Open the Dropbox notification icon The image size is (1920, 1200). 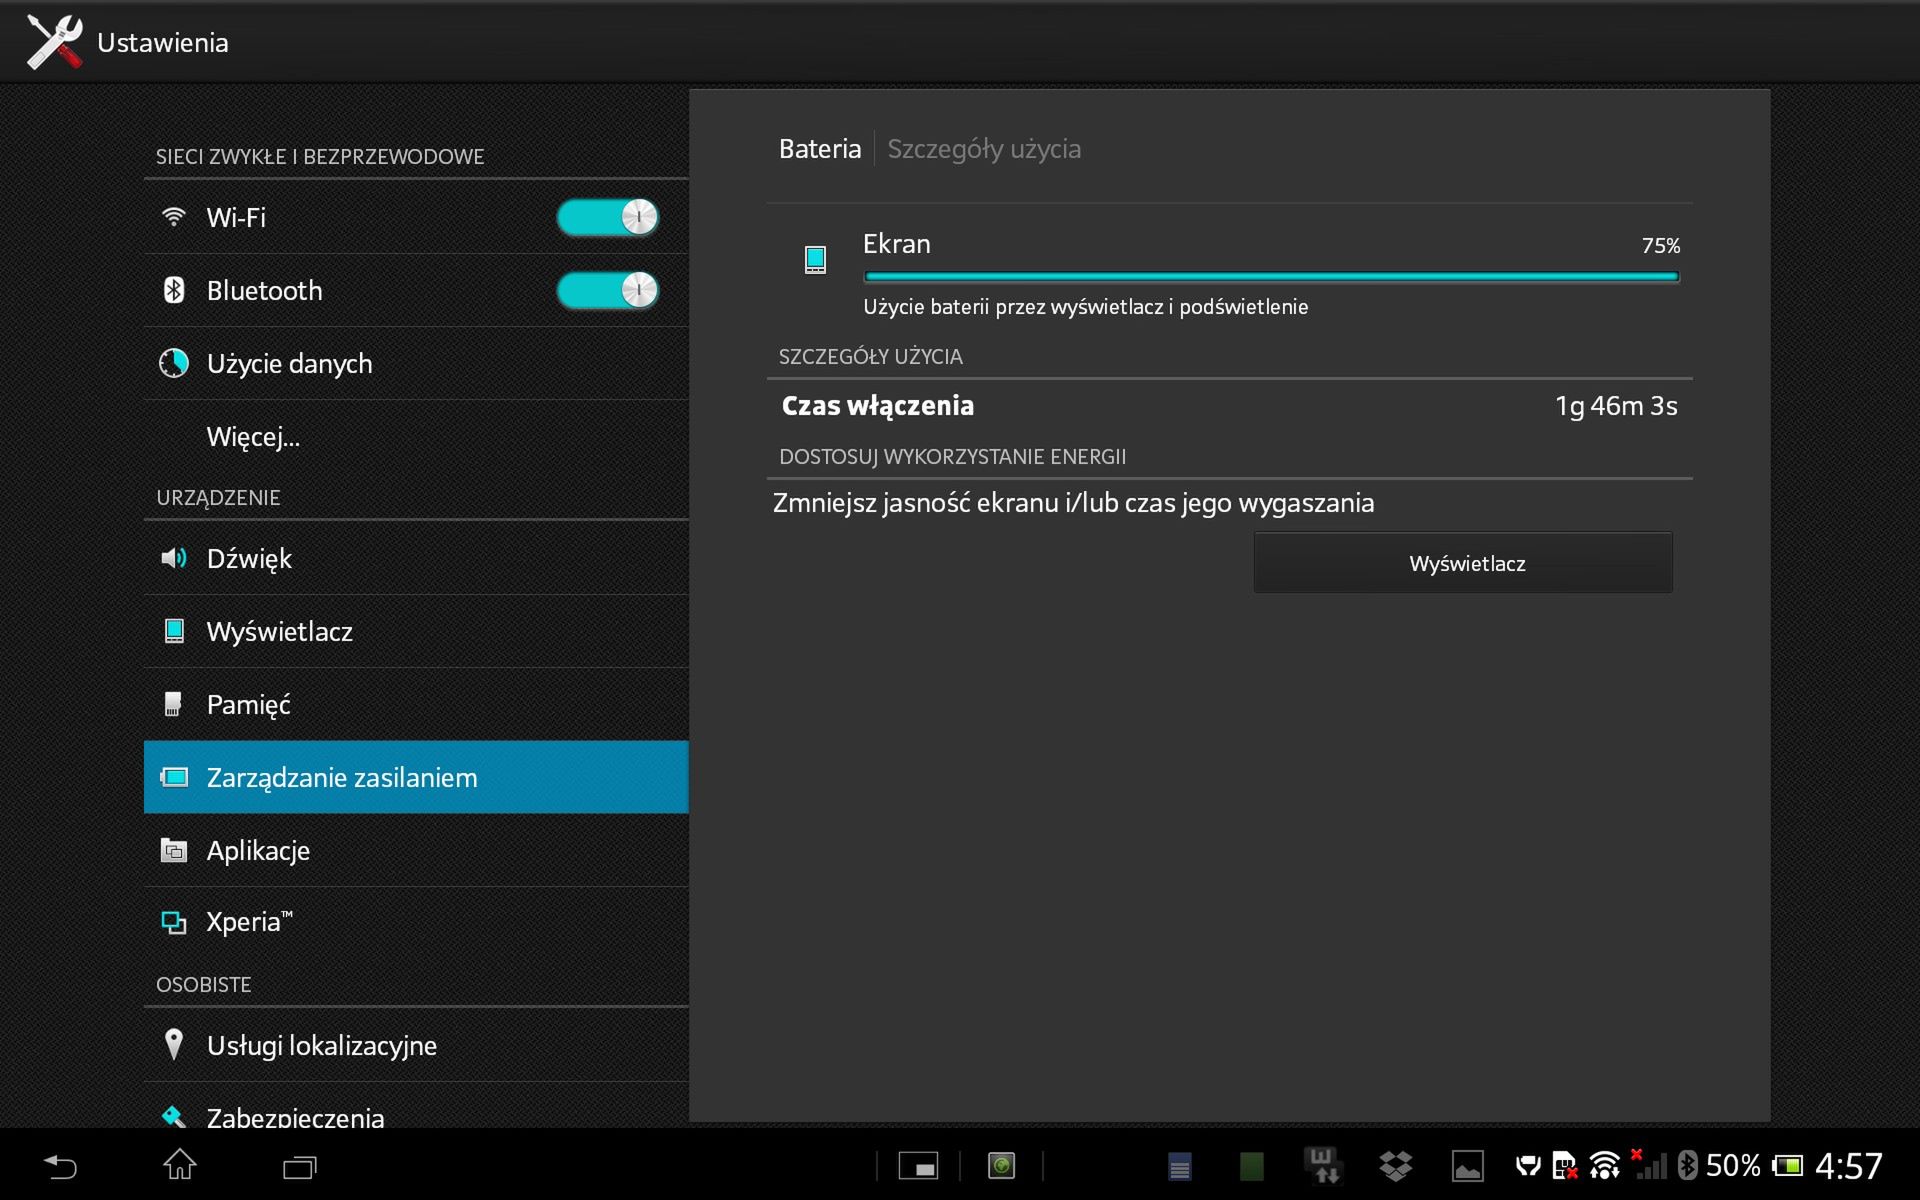tap(1395, 1166)
